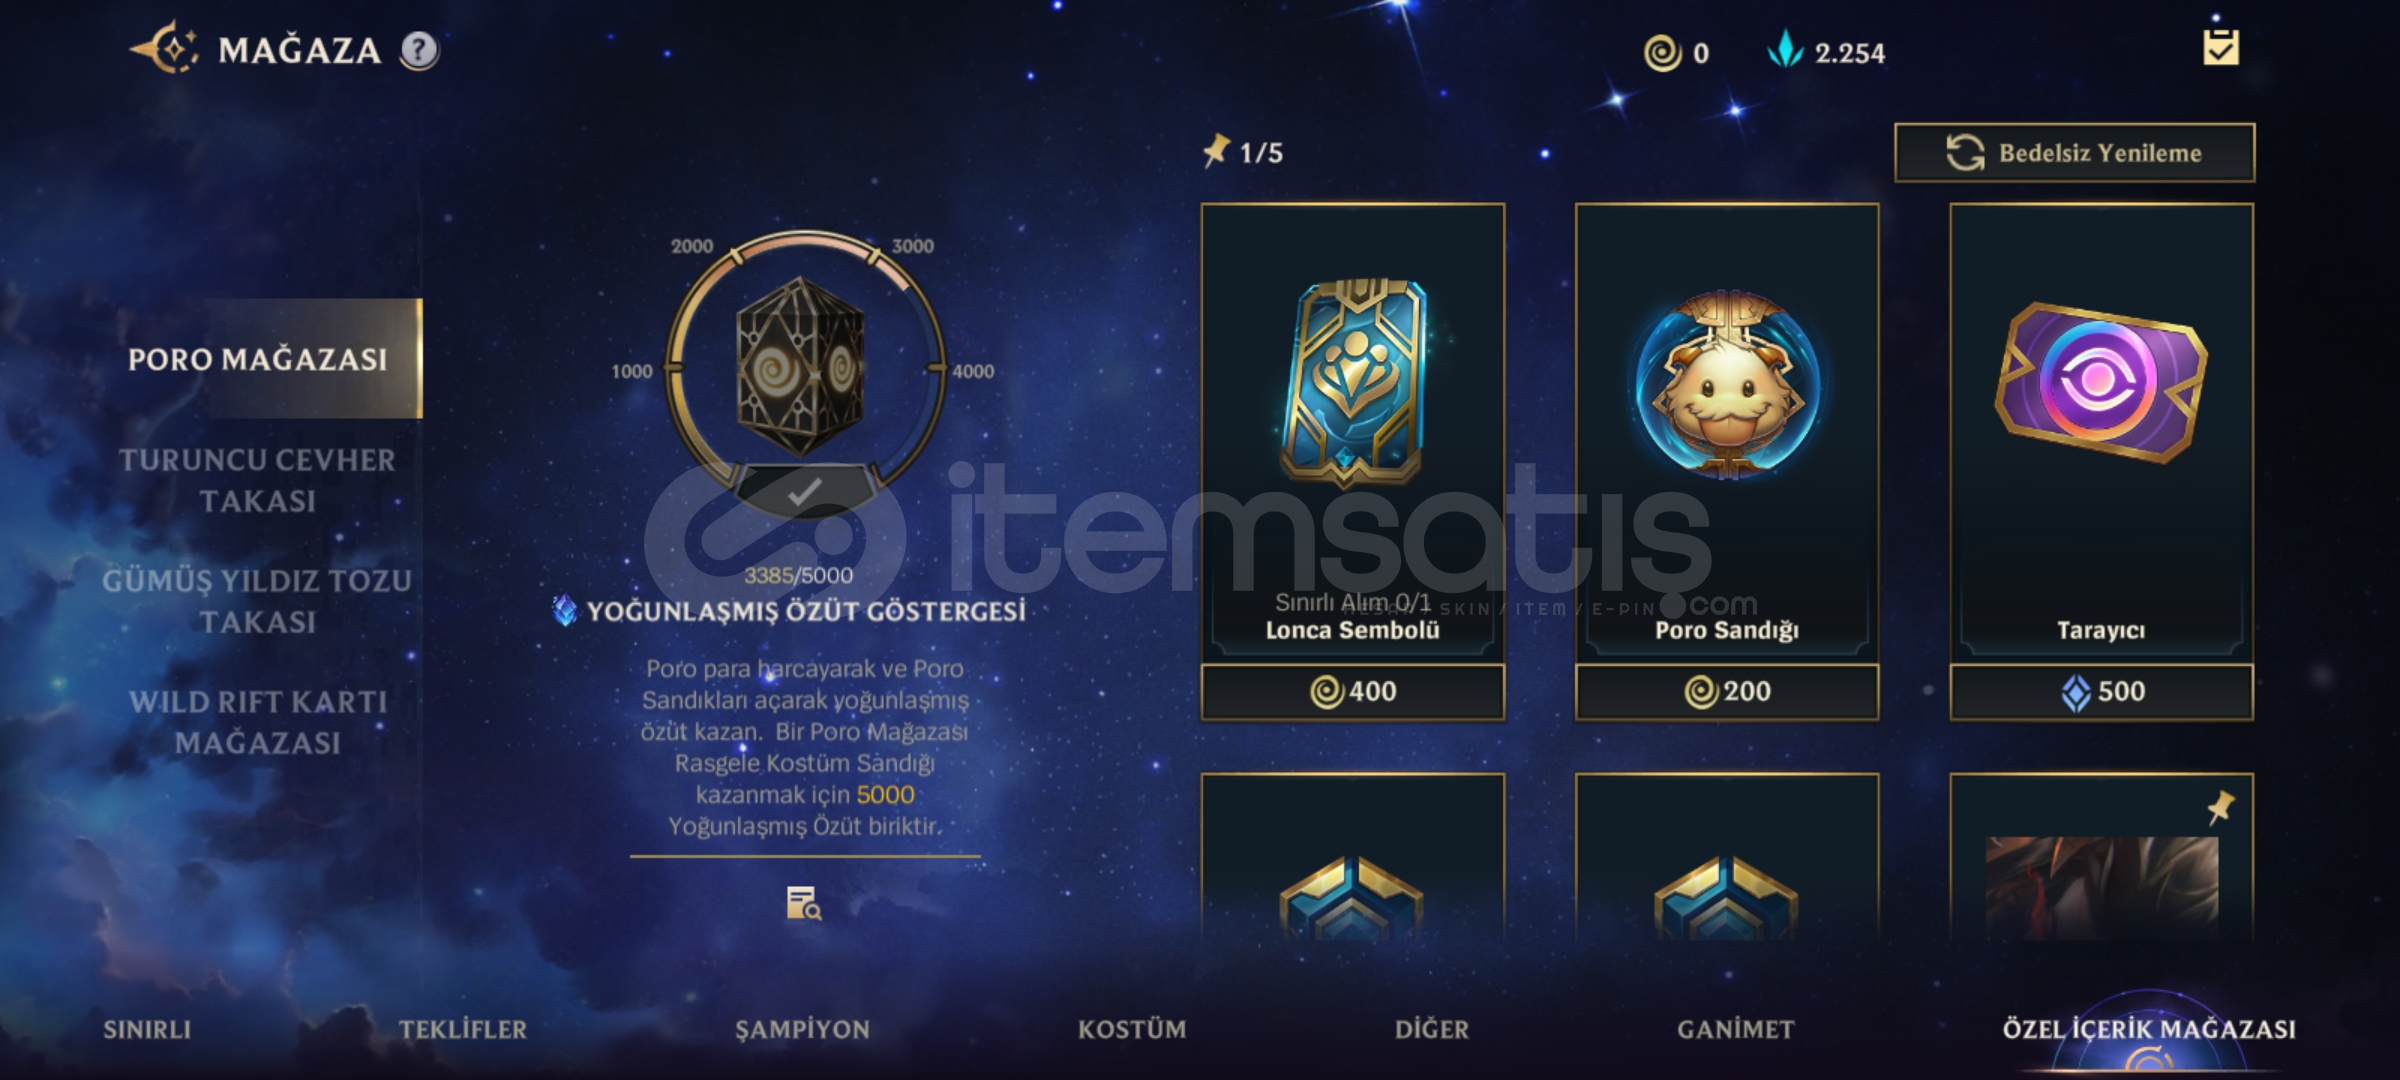
Task: Buy Poro Sandığı for 200 coins
Action: 1727,691
